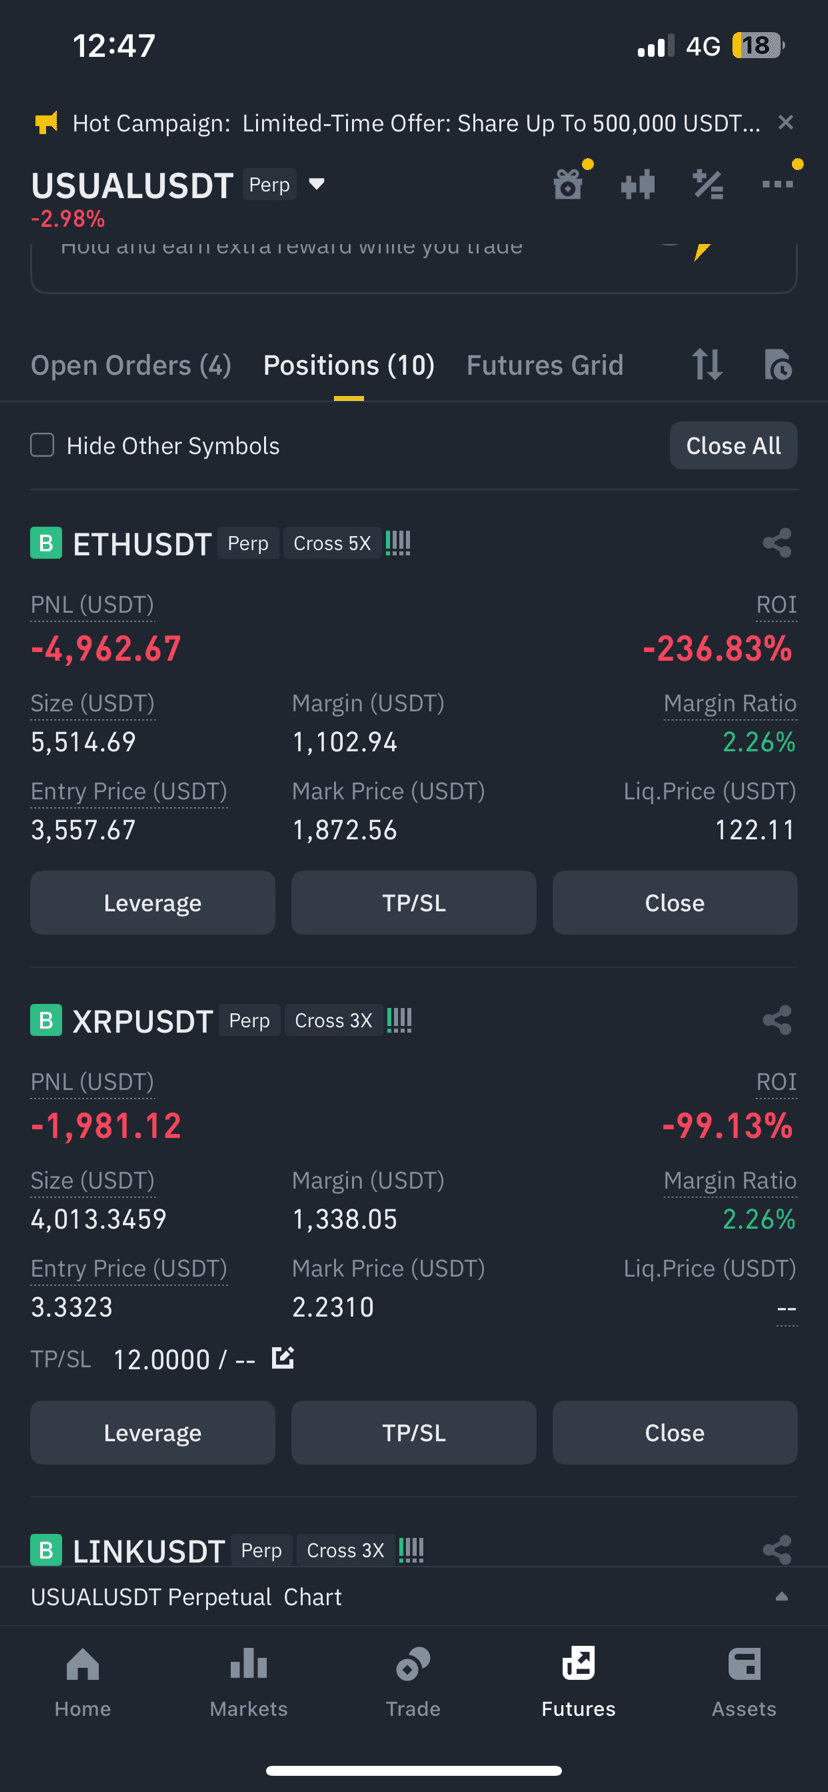Switch to the Futures Grid tab
The image size is (828, 1792).
coord(545,365)
